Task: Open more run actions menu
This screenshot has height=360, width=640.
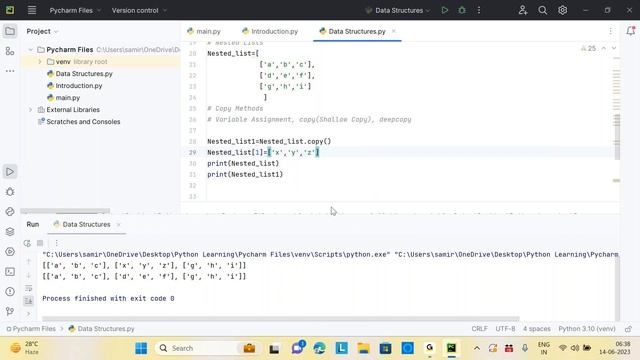Action: pos(479,10)
